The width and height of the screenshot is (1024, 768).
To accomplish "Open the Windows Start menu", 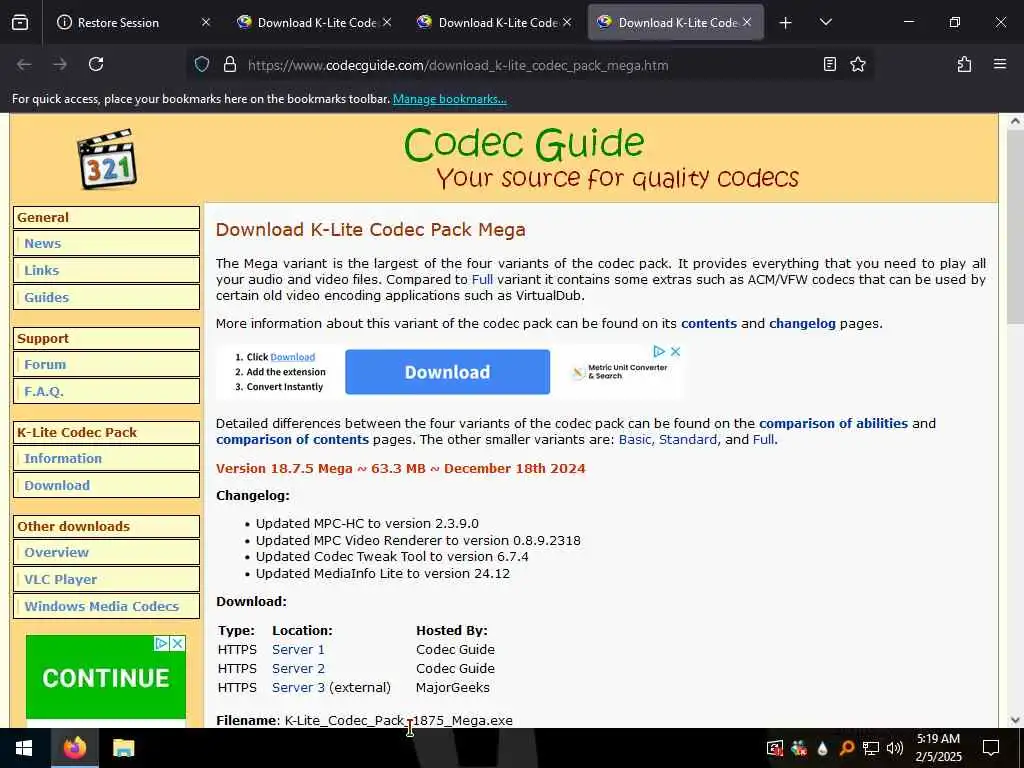I will click(x=25, y=748).
